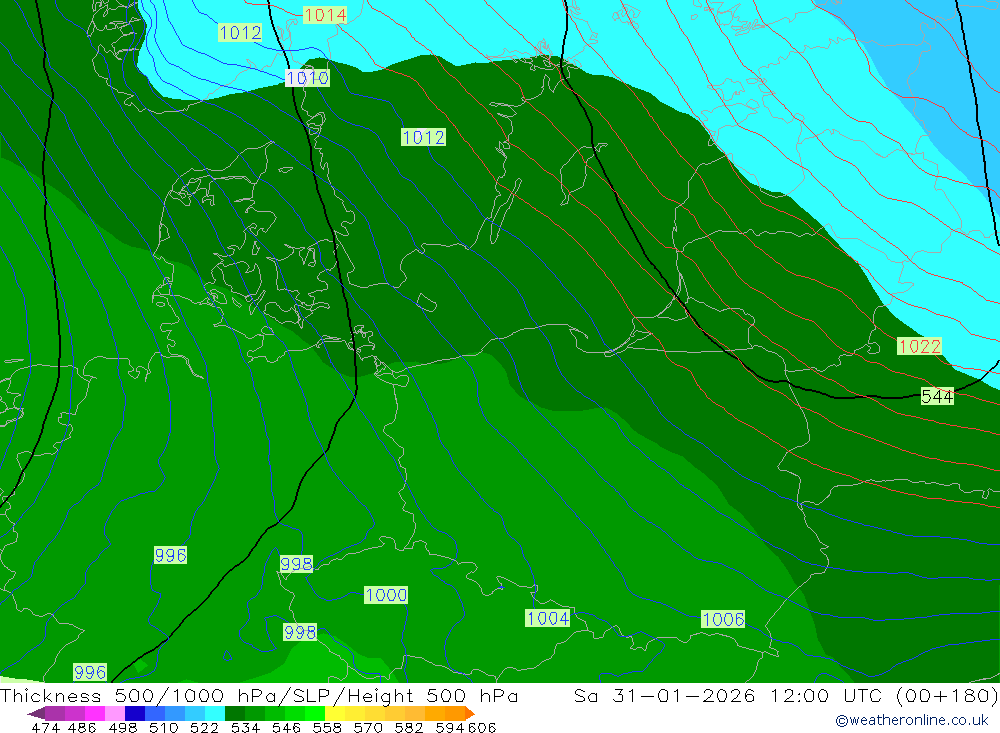1000x733 pixels.
Task: Click the cyan legend swatch
Action: pyautogui.click(x=215, y=713)
